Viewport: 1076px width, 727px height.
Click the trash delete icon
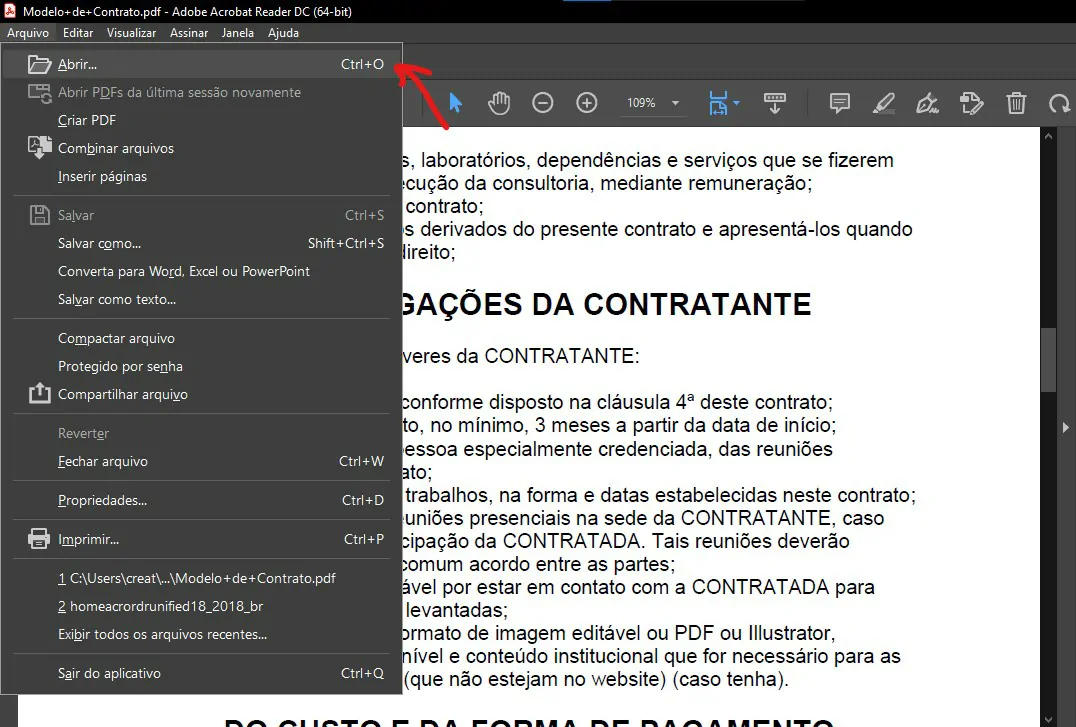[1016, 103]
